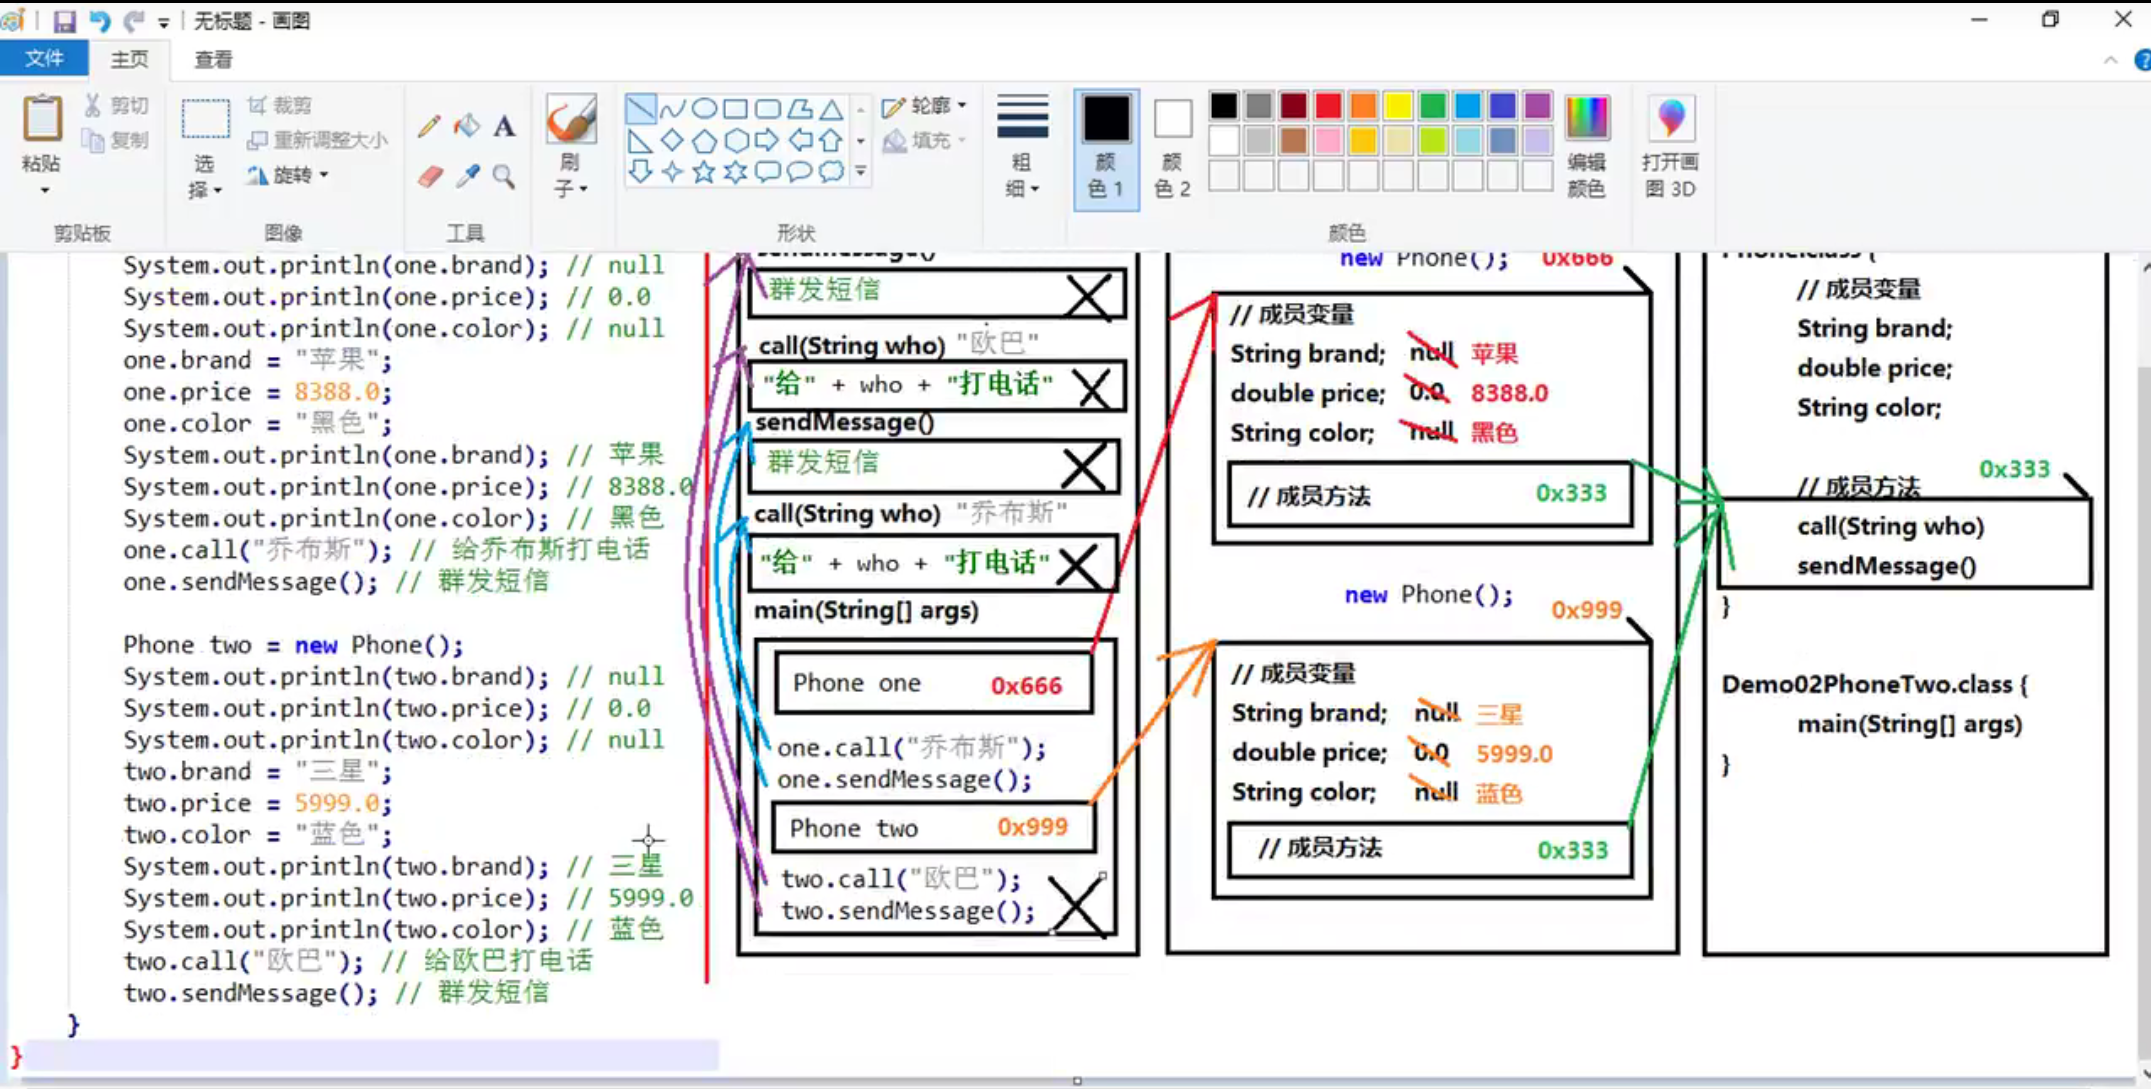Click the Brushes tool icon
The width and height of the screenshot is (2151, 1089).
point(571,120)
